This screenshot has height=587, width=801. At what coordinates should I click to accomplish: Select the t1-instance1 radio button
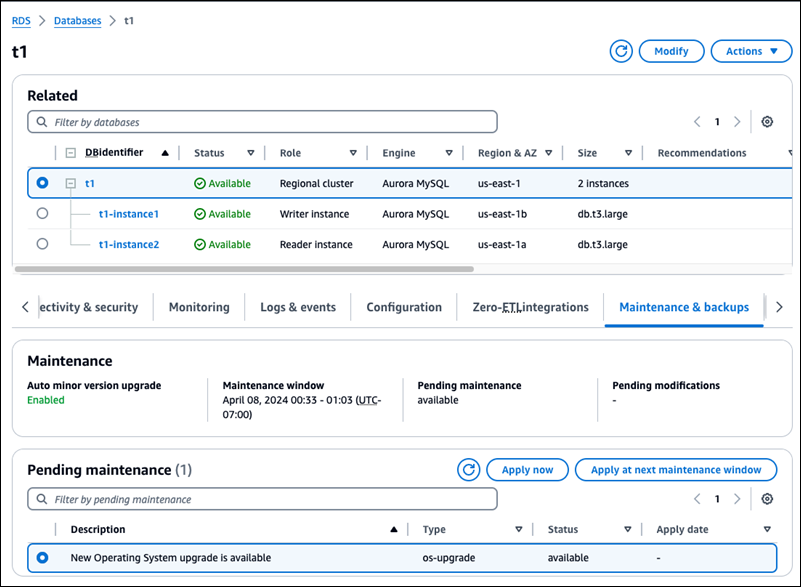pos(41,214)
